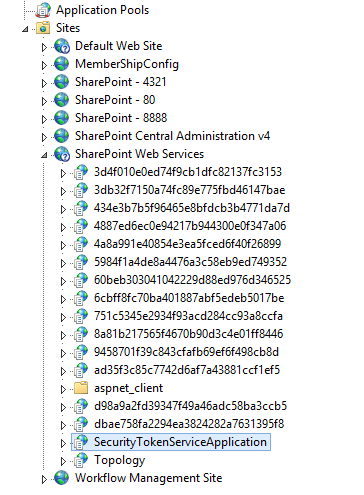Select application ad35f3c85c7742d6af7a43881ccf1ef5 text
Screen dimensions: 364x495
[187, 370]
